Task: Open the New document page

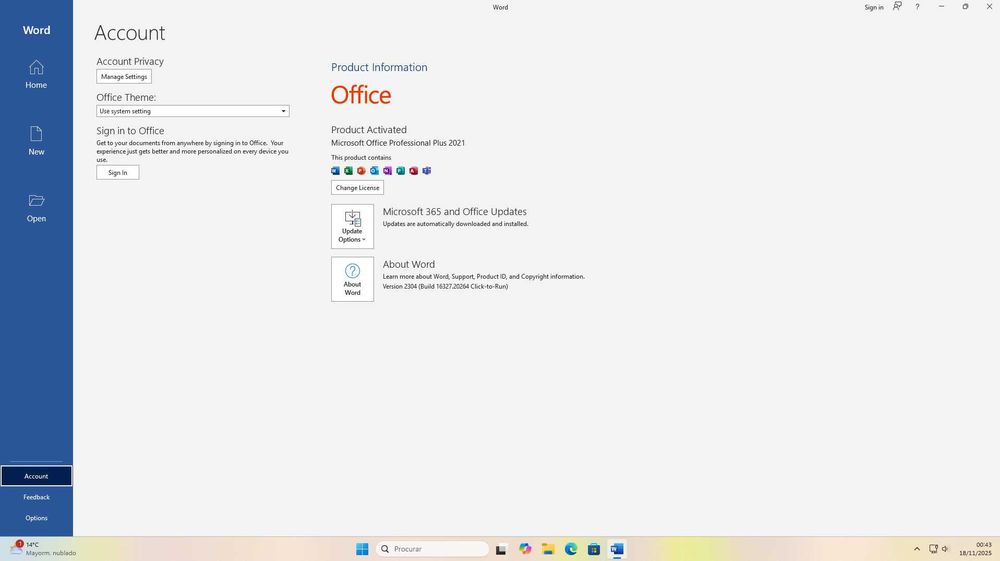Action: [x=36, y=141]
